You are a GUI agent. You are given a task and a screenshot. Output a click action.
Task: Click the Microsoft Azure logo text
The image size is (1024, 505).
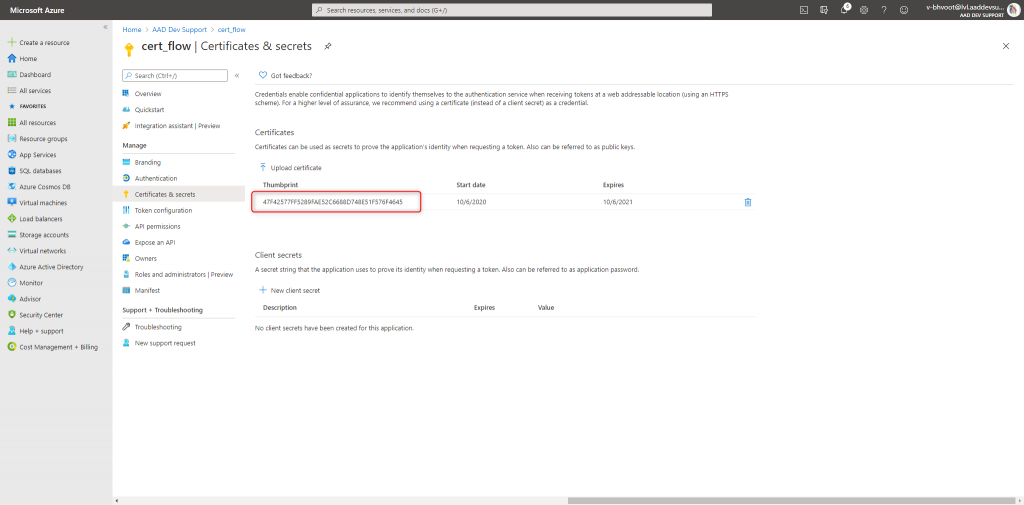point(37,10)
